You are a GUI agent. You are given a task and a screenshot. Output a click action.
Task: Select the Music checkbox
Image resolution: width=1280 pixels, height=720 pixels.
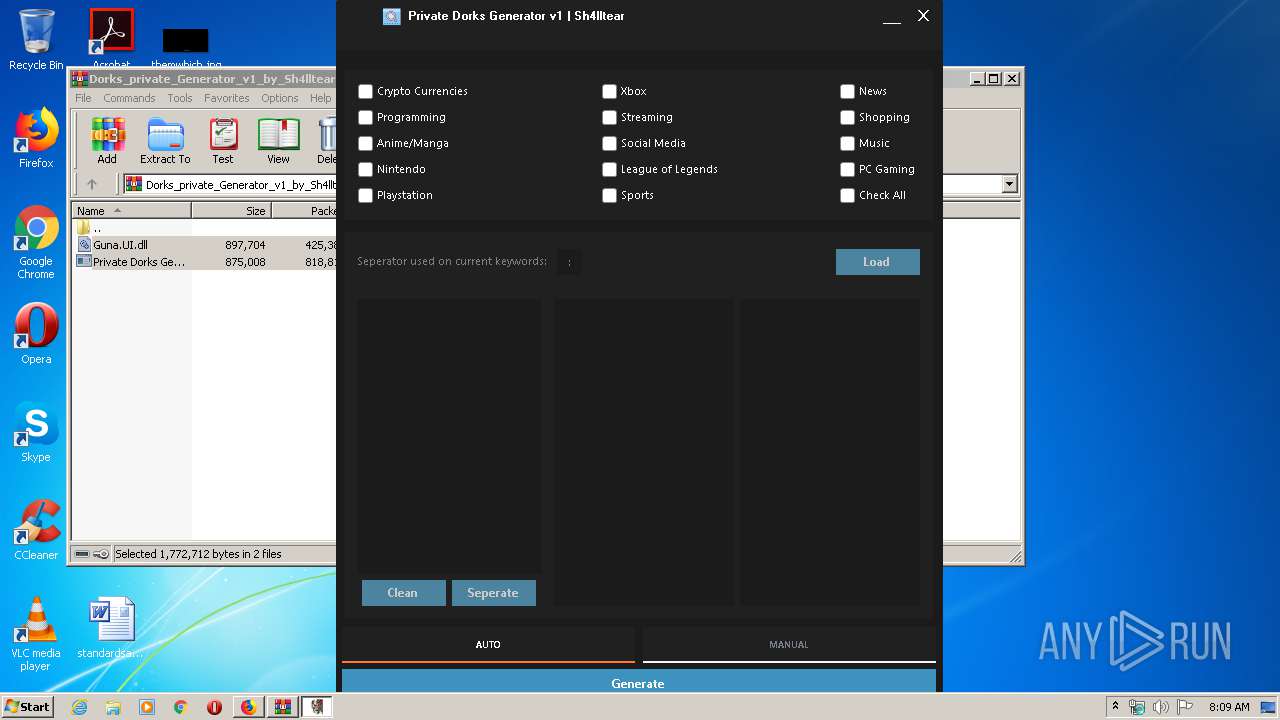coord(848,143)
